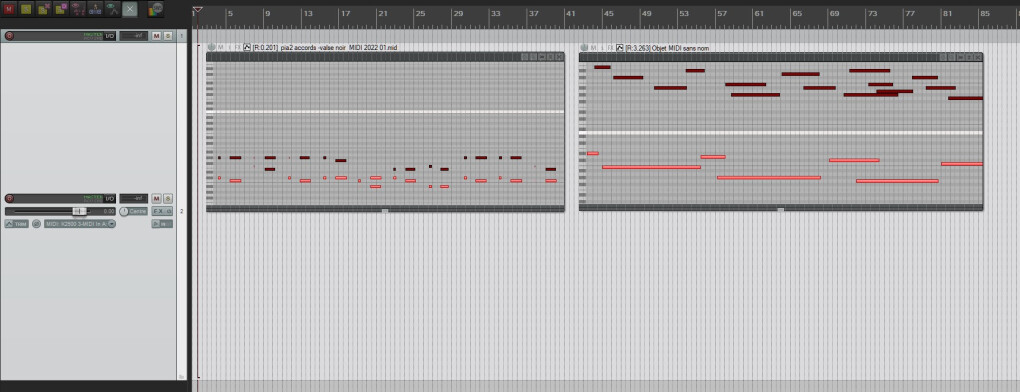Click the 'in' input button on track 2

point(162,224)
